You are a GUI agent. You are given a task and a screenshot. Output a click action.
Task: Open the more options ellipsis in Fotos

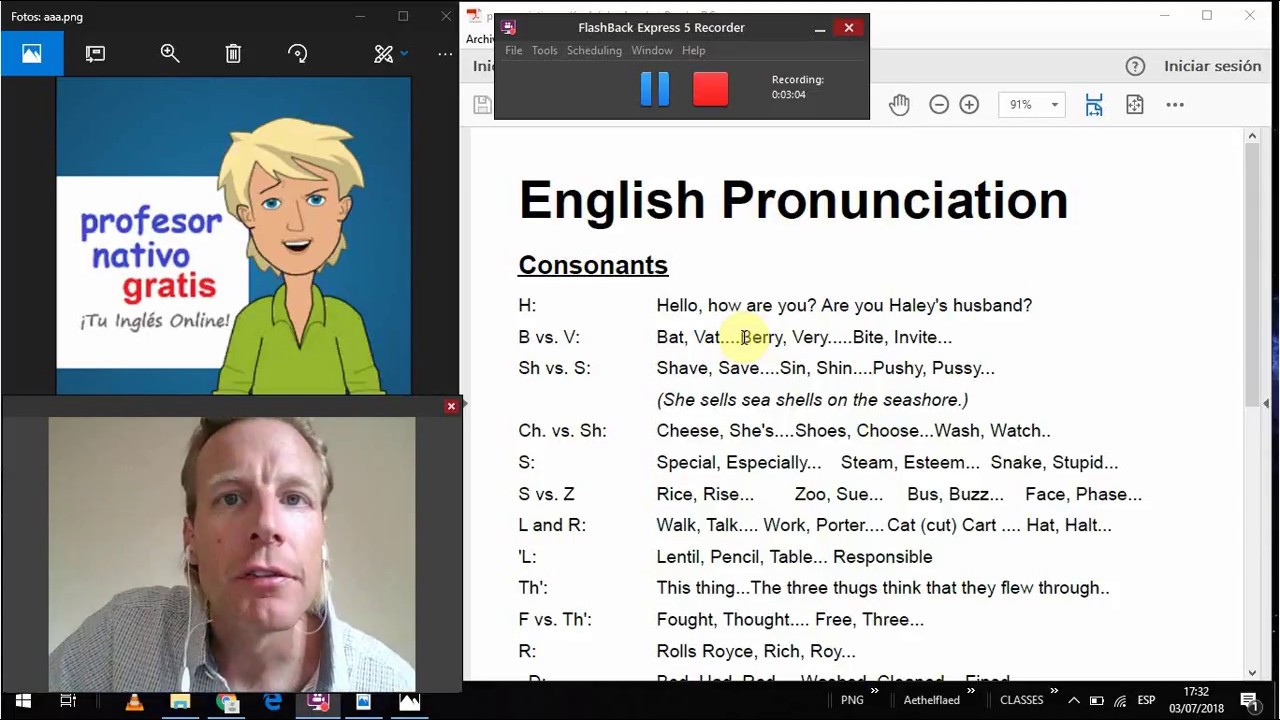click(445, 53)
